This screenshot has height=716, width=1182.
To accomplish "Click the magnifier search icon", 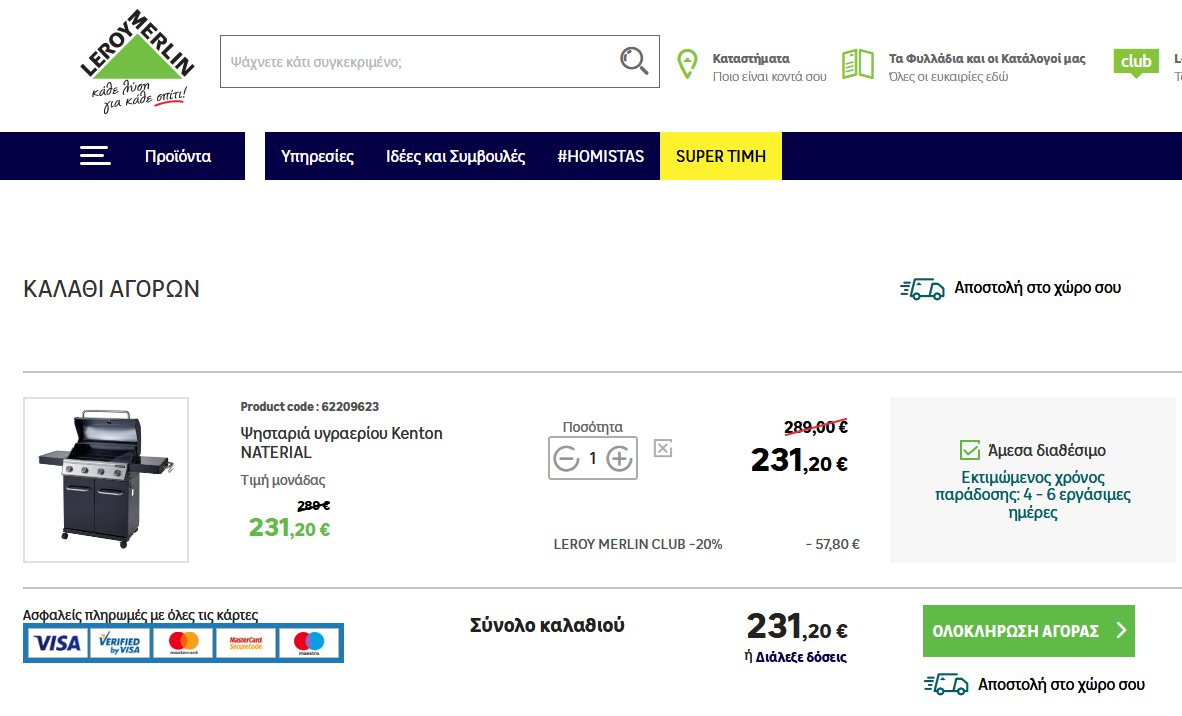I will point(634,61).
